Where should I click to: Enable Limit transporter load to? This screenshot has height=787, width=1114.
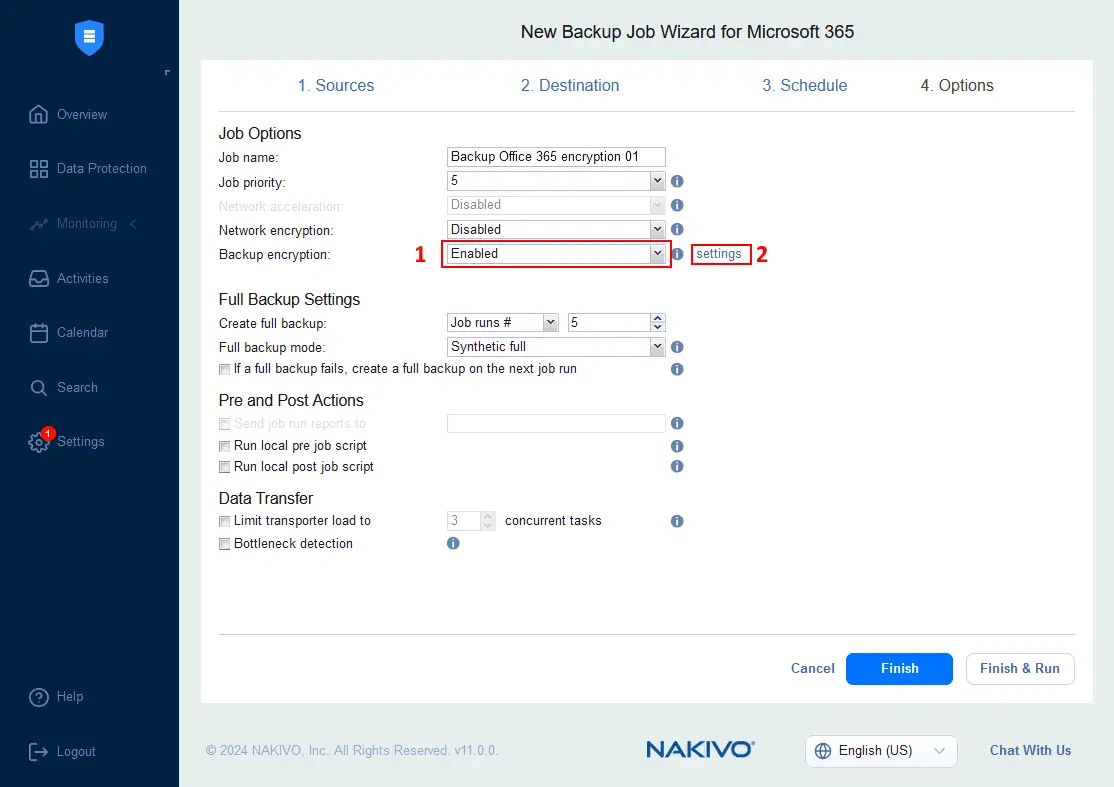[225, 521]
